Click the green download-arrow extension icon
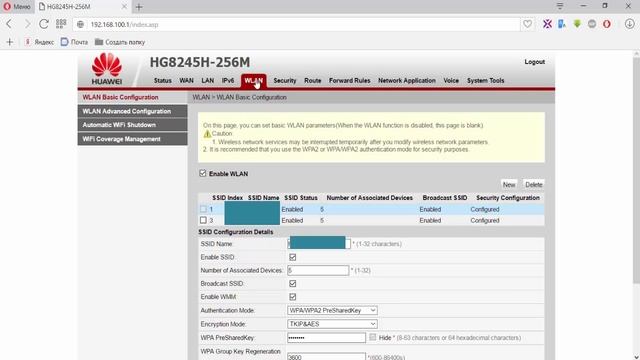 [577, 24]
